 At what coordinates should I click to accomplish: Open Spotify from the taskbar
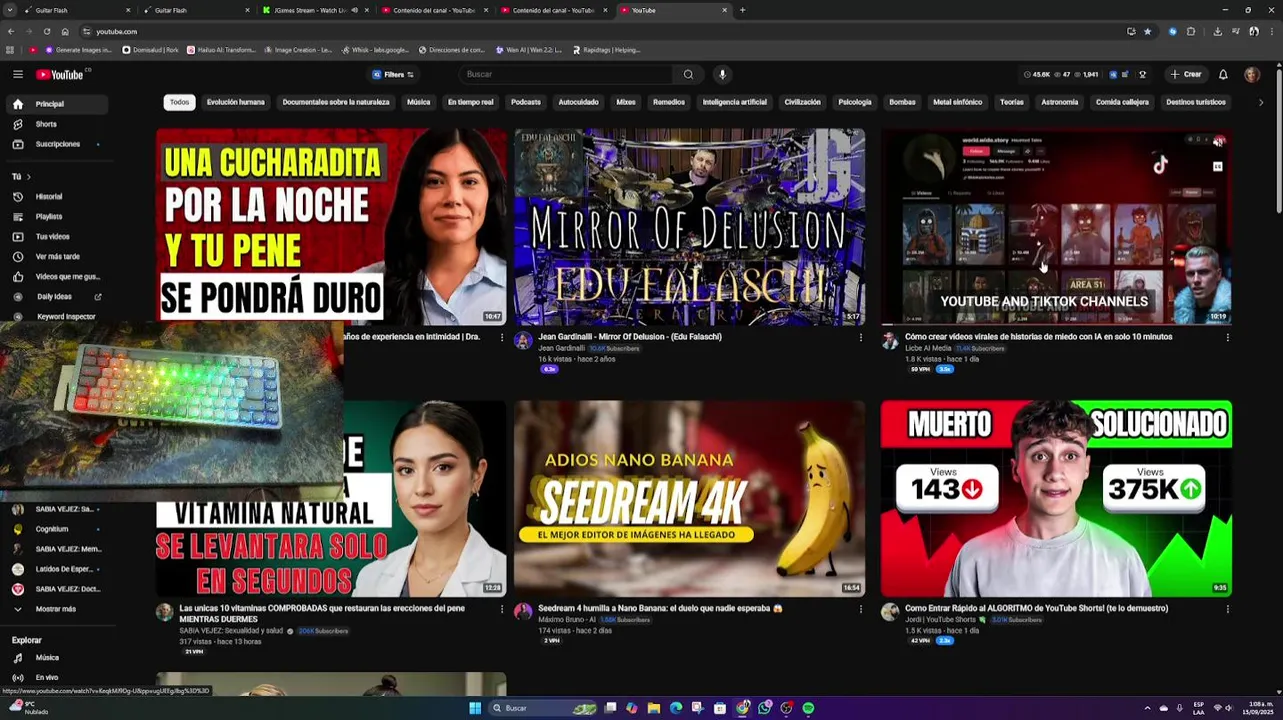pyautogui.click(x=808, y=708)
